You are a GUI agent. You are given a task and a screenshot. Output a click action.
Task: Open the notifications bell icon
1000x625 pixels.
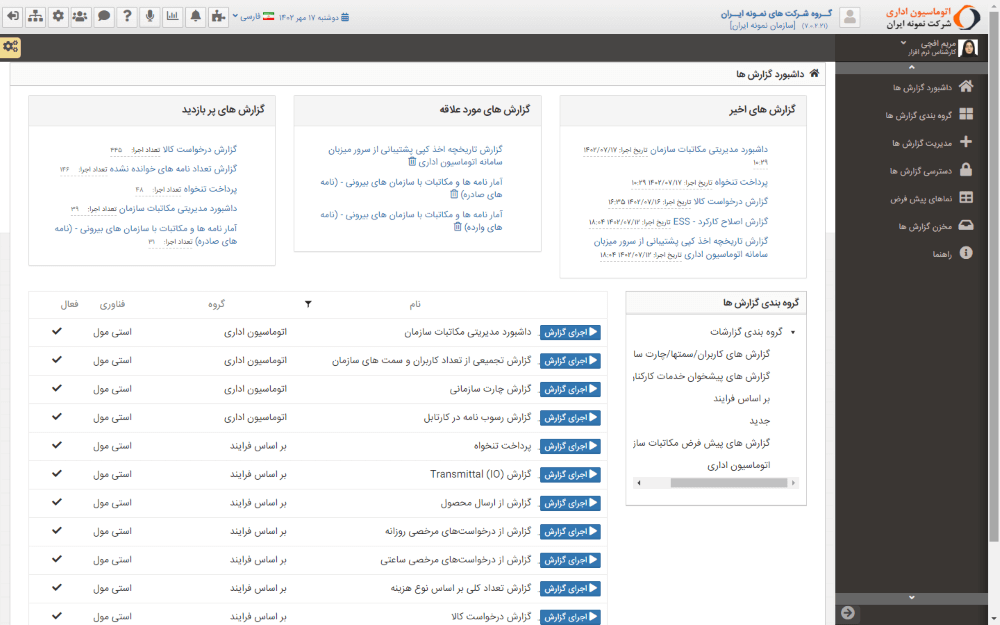[x=196, y=16]
